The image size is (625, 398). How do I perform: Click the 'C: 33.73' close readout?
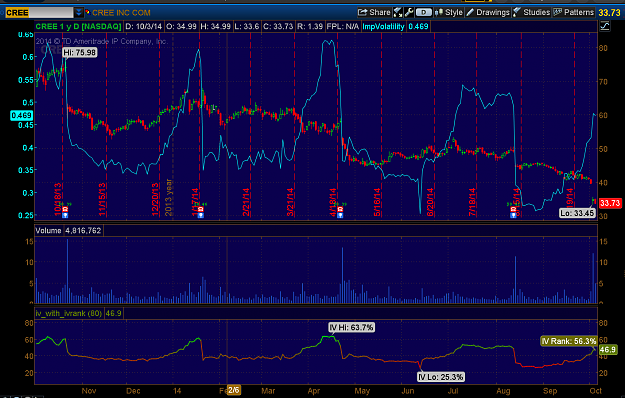click(278, 27)
